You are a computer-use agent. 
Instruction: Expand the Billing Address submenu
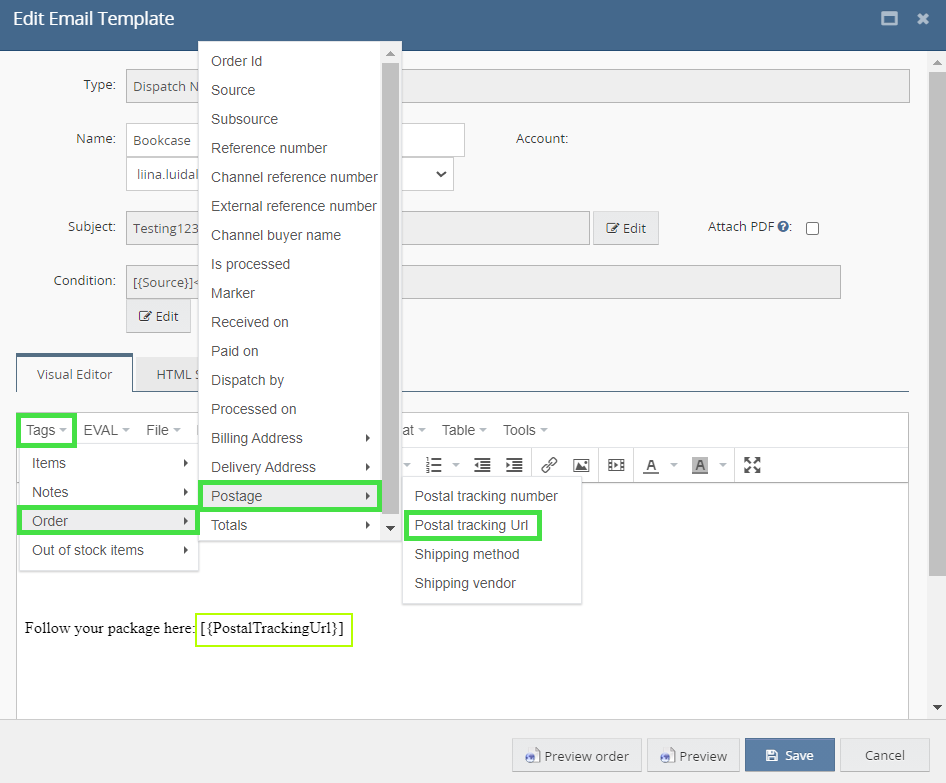290,438
